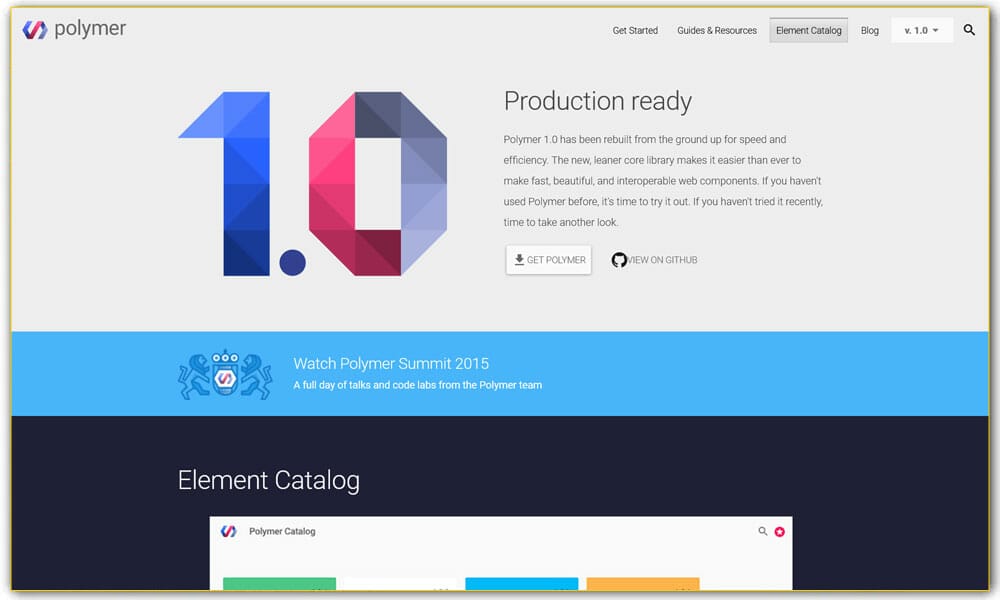Click the Polymer logo in the header
Screen dimensions: 1000x600
click(x=35, y=30)
